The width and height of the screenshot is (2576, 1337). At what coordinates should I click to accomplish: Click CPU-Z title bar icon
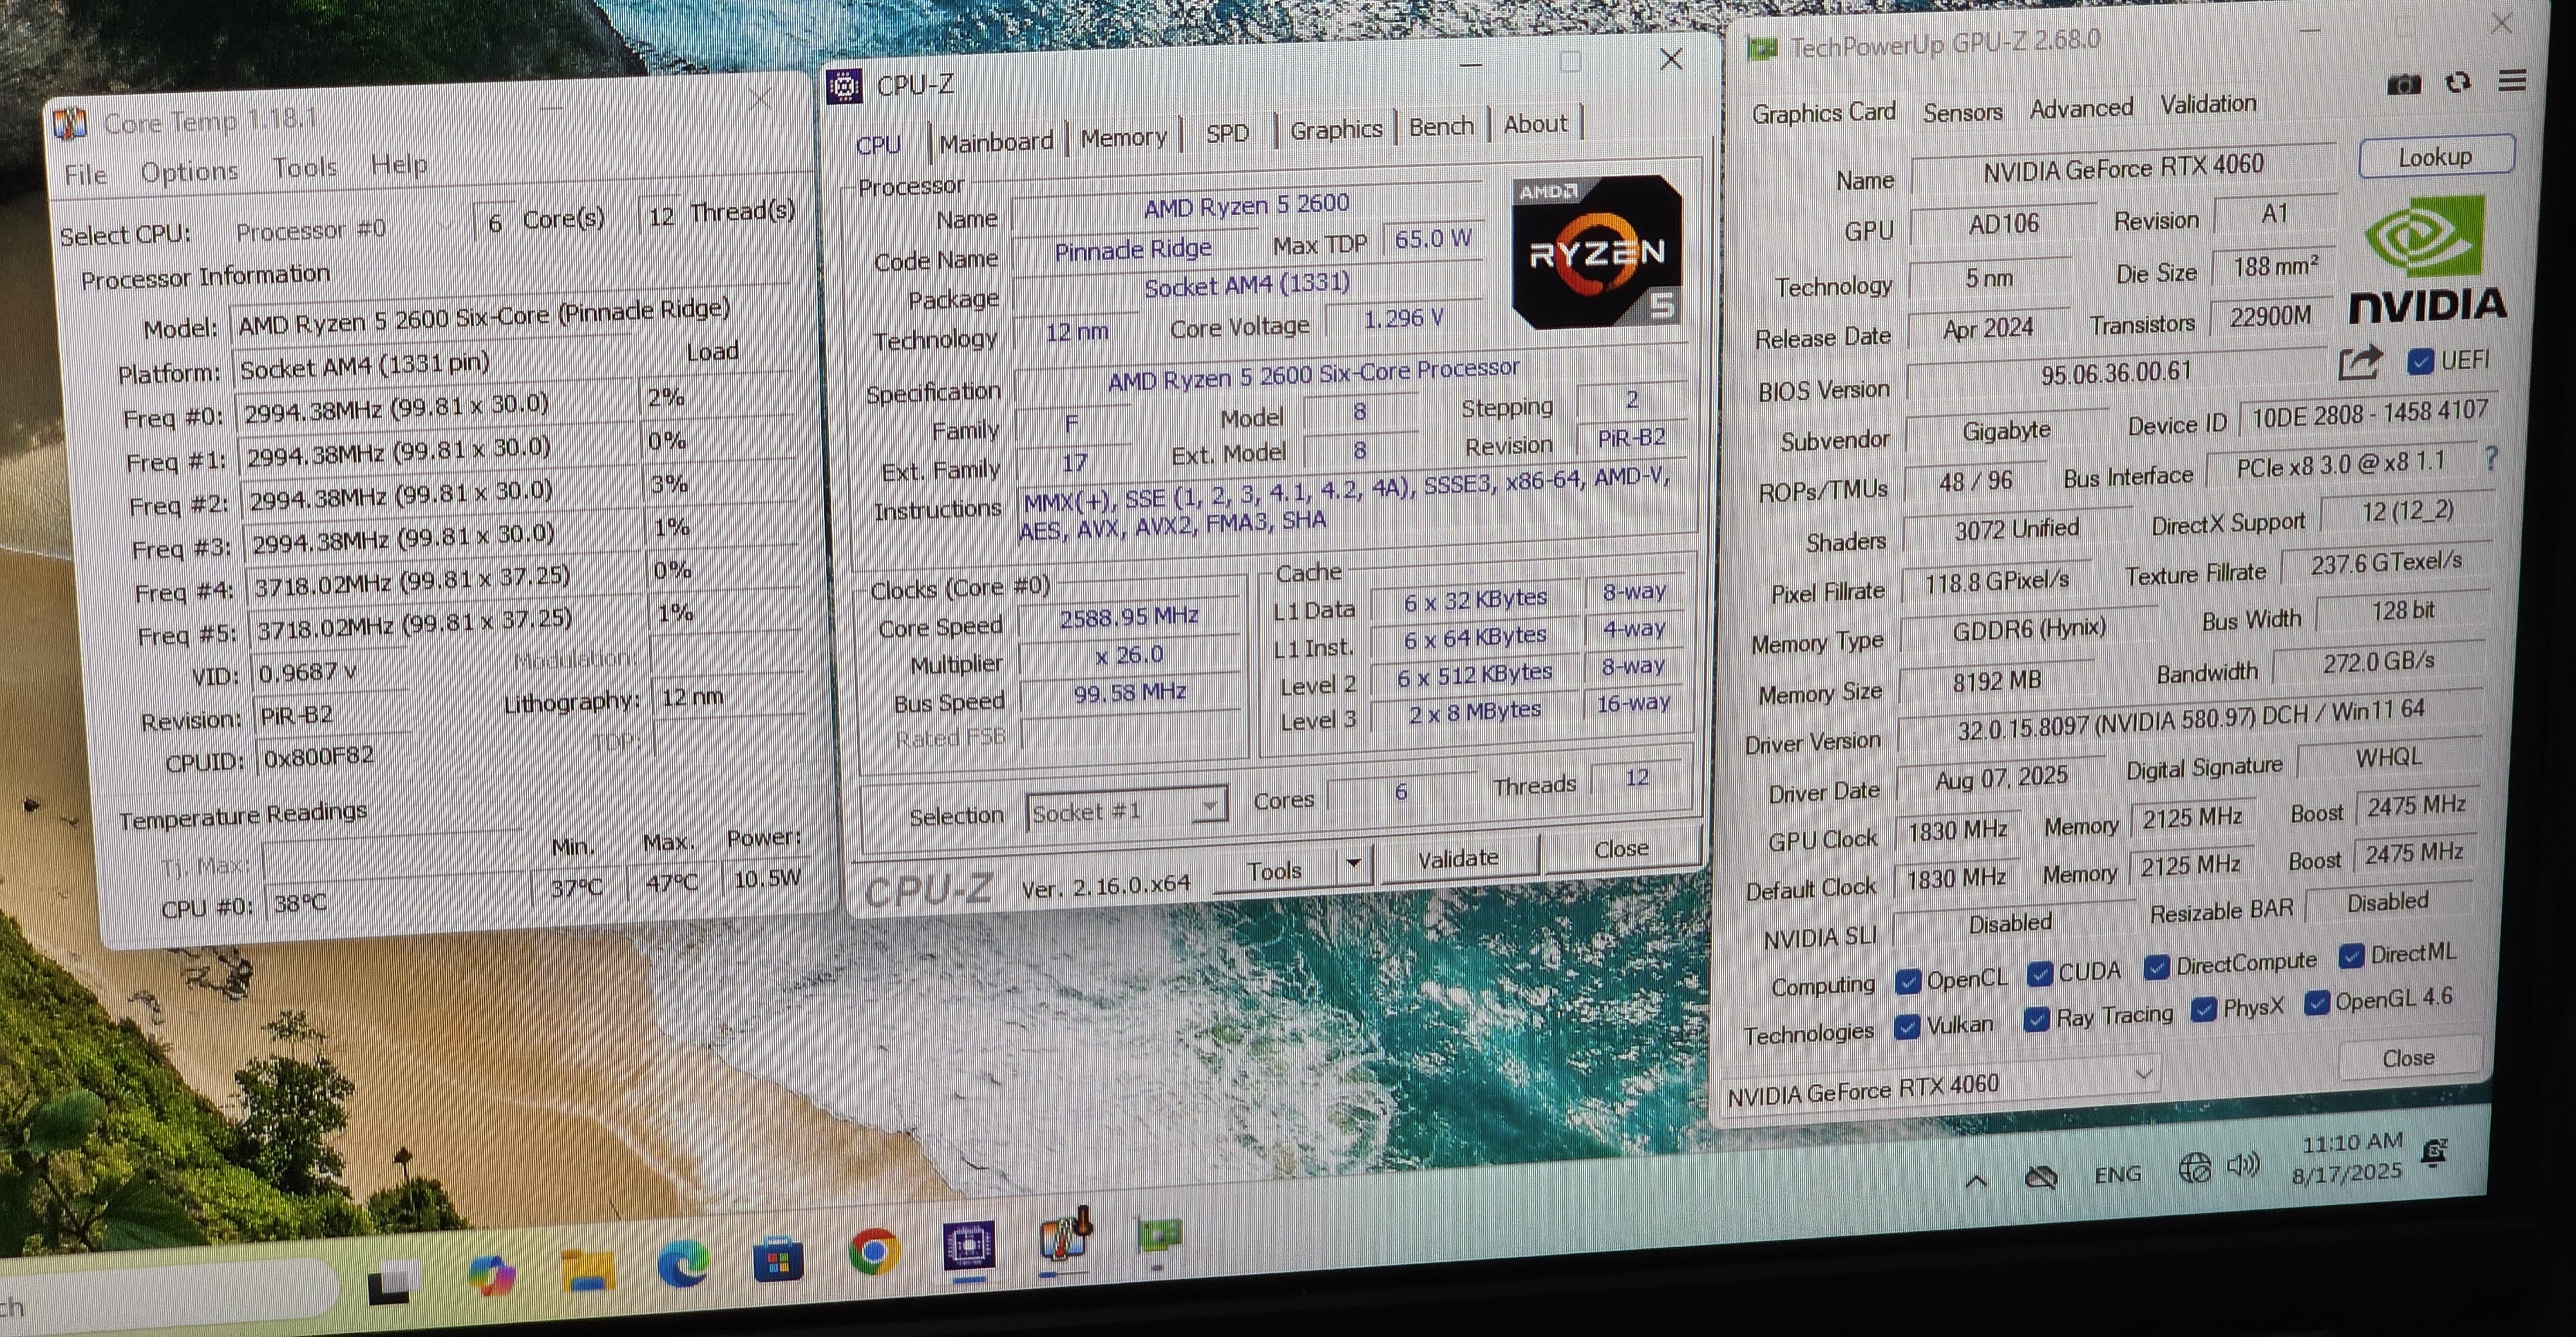pos(845,87)
